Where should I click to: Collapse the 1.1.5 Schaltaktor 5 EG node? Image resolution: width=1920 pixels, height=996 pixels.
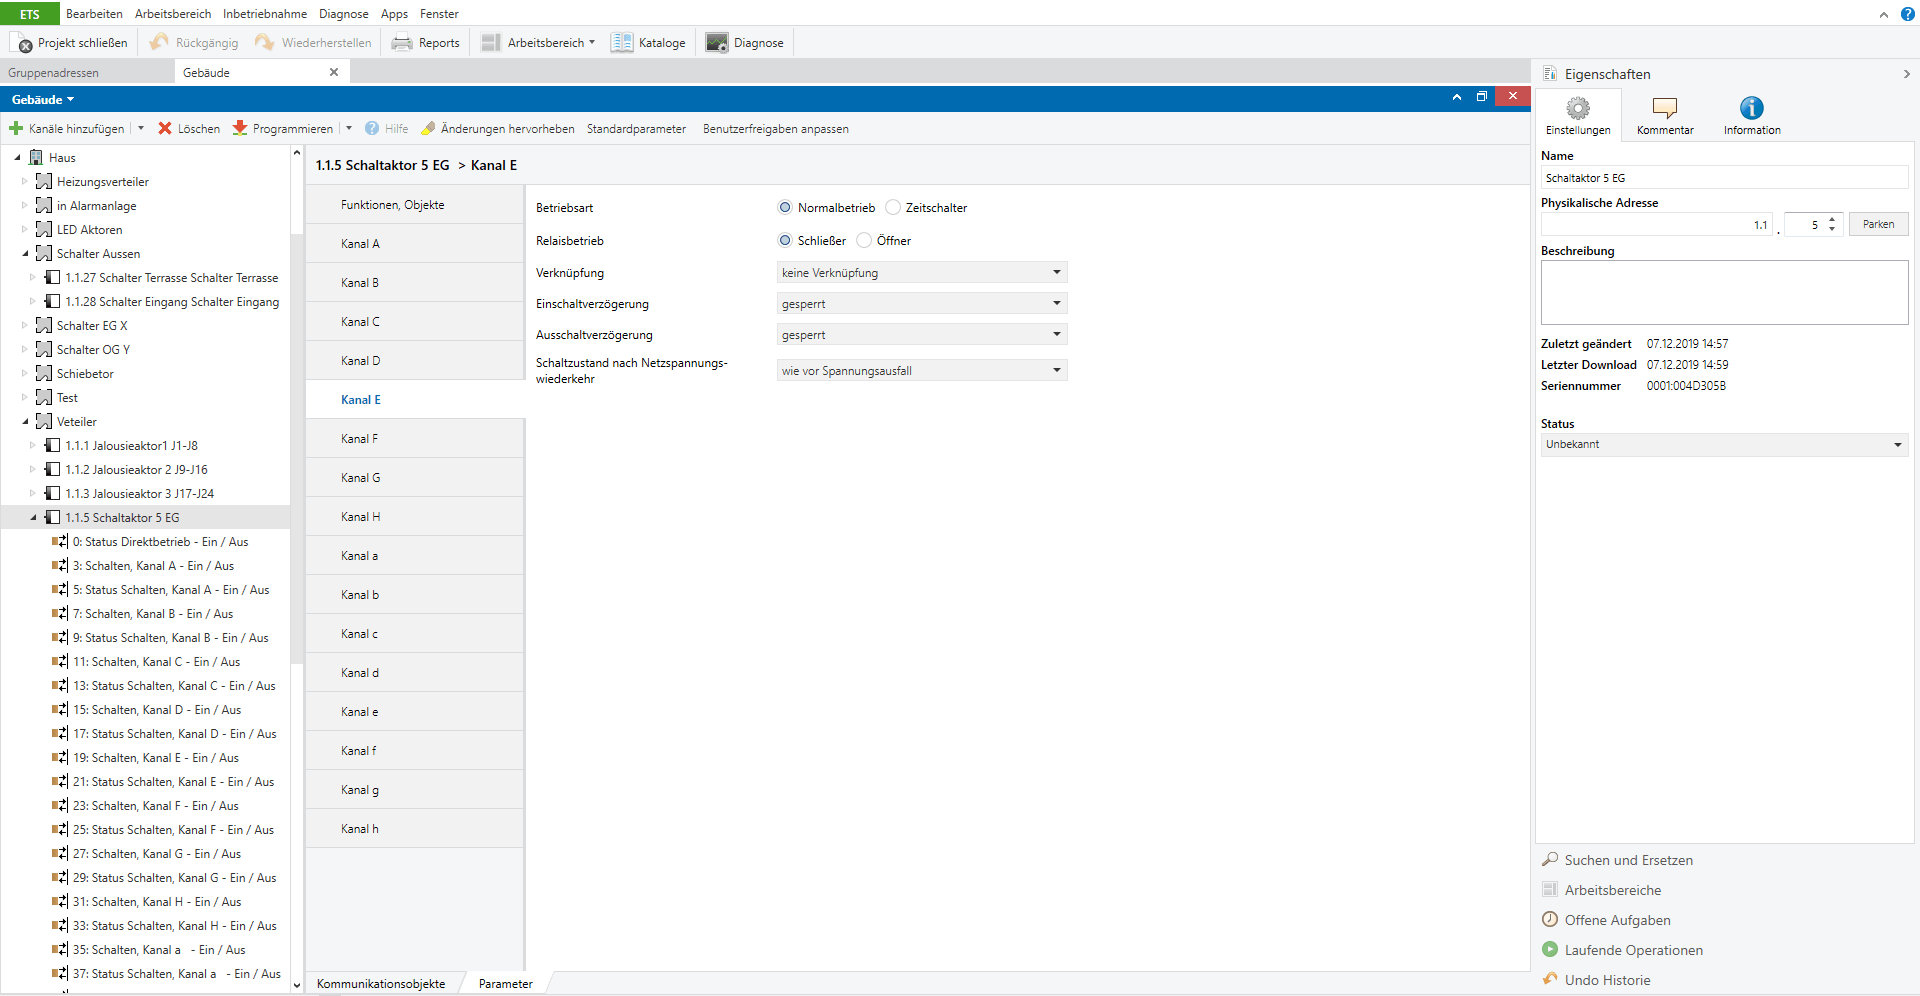pyautogui.click(x=33, y=518)
